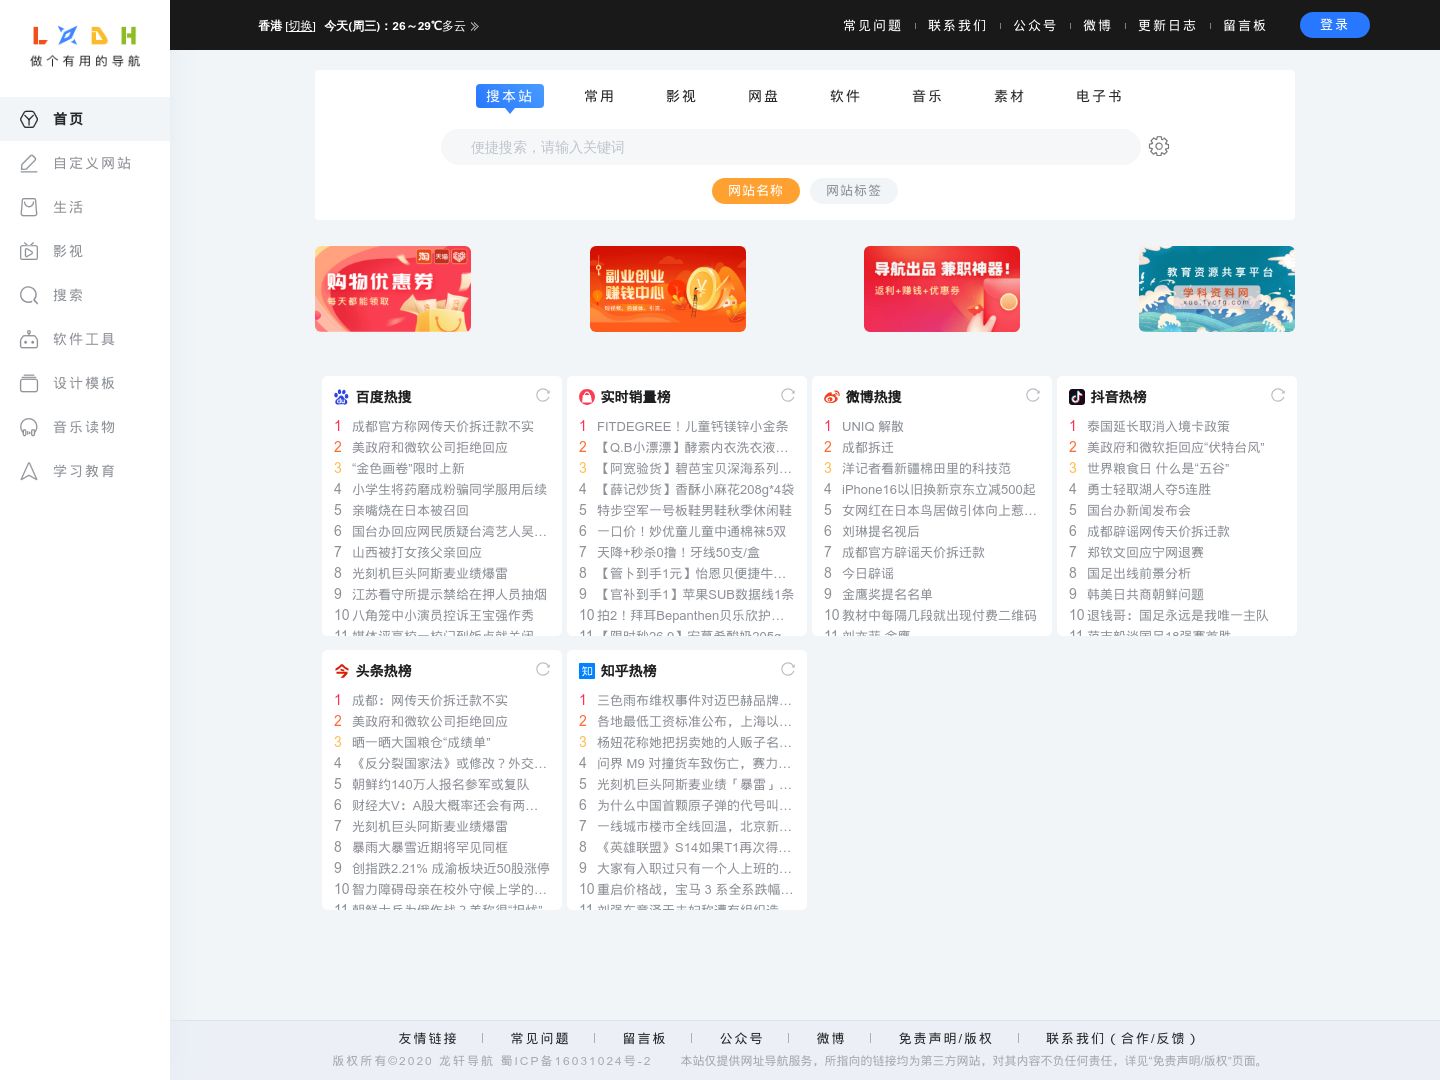Open sales item FITDEGREE！儿童钙镁锌小金条
1440x1080 pixels.
tap(692, 426)
